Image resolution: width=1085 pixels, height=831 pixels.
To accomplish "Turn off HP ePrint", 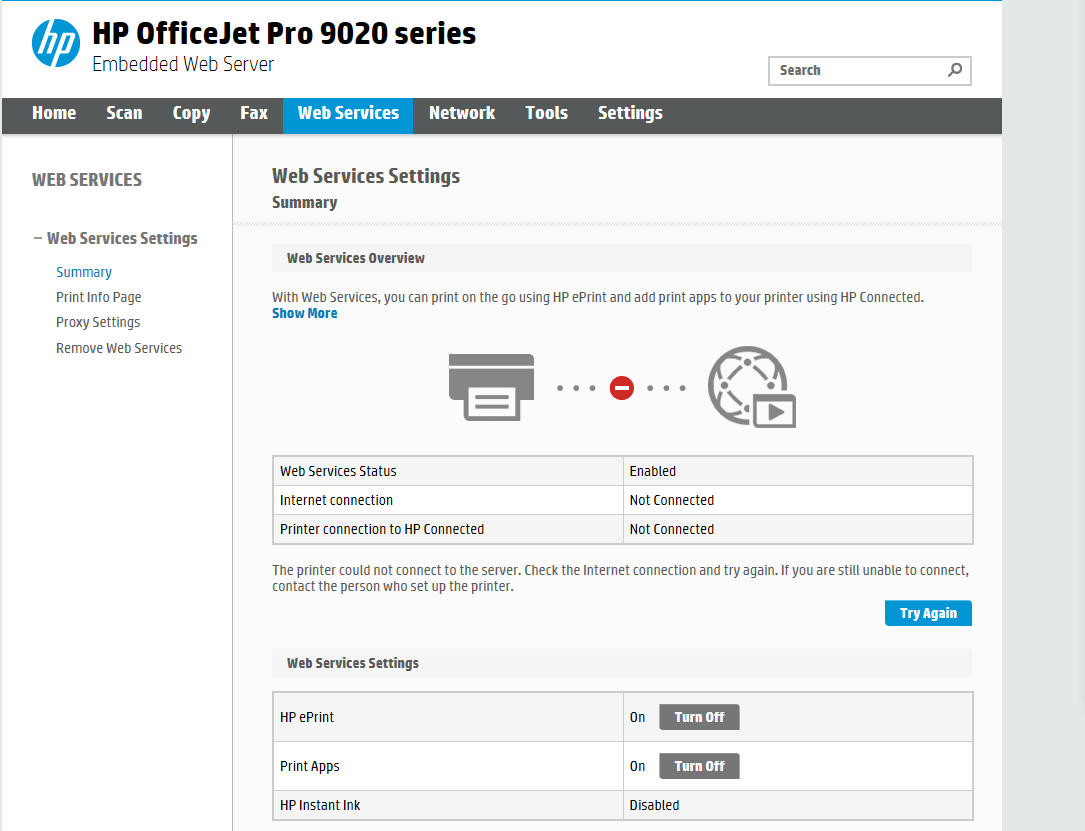I will [x=699, y=717].
